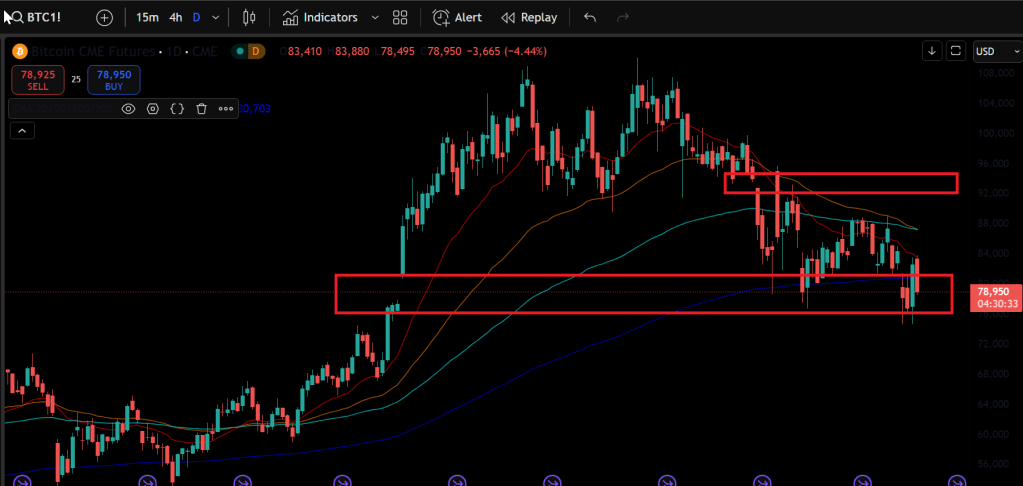The height and width of the screenshot is (486, 1023).
Task: Switch to the 4h timeframe
Action: click(175, 17)
